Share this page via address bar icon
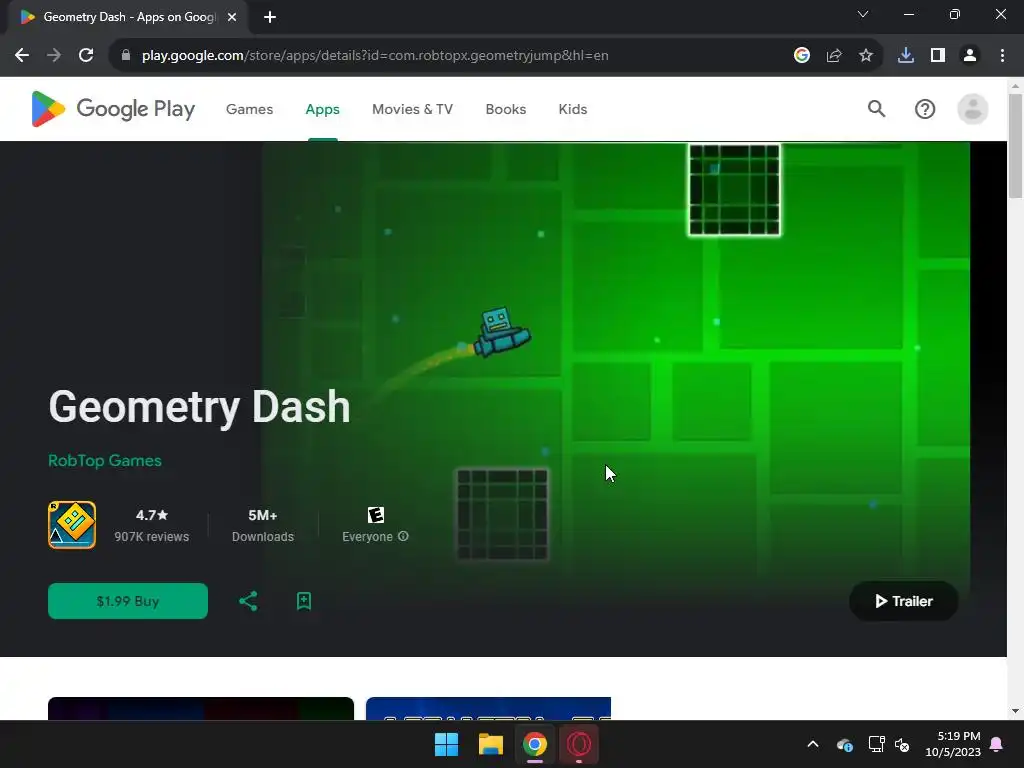Image resolution: width=1024 pixels, height=768 pixels. click(834, 56)
